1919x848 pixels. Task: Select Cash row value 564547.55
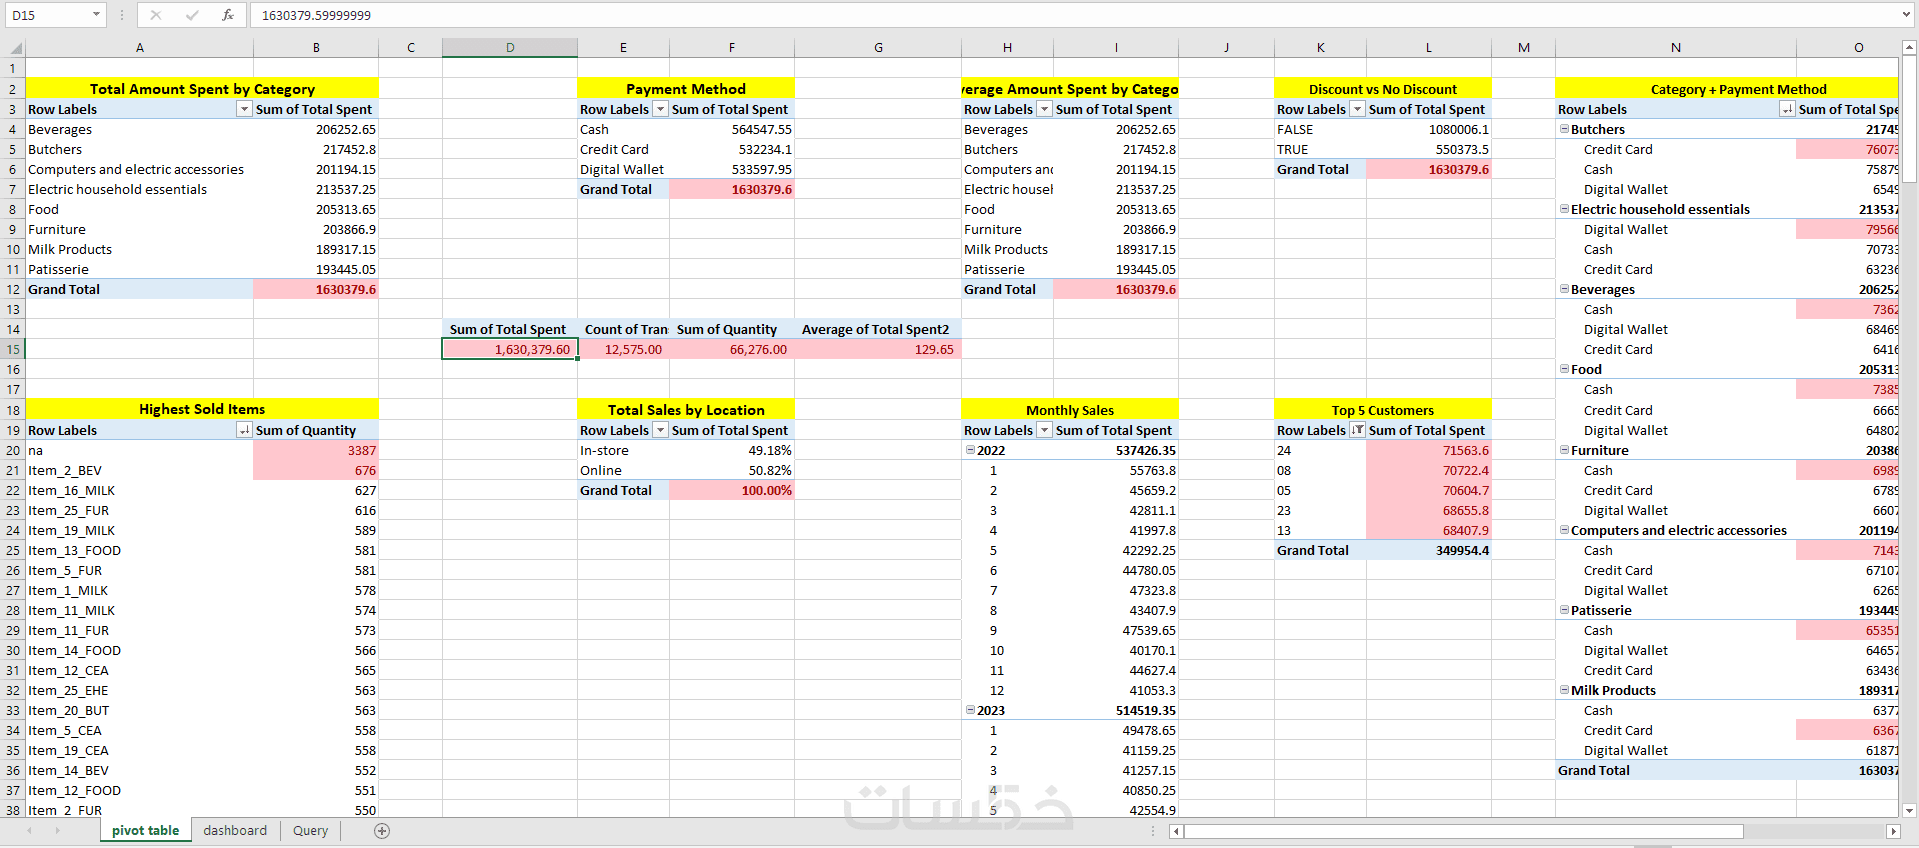(732, 129)
